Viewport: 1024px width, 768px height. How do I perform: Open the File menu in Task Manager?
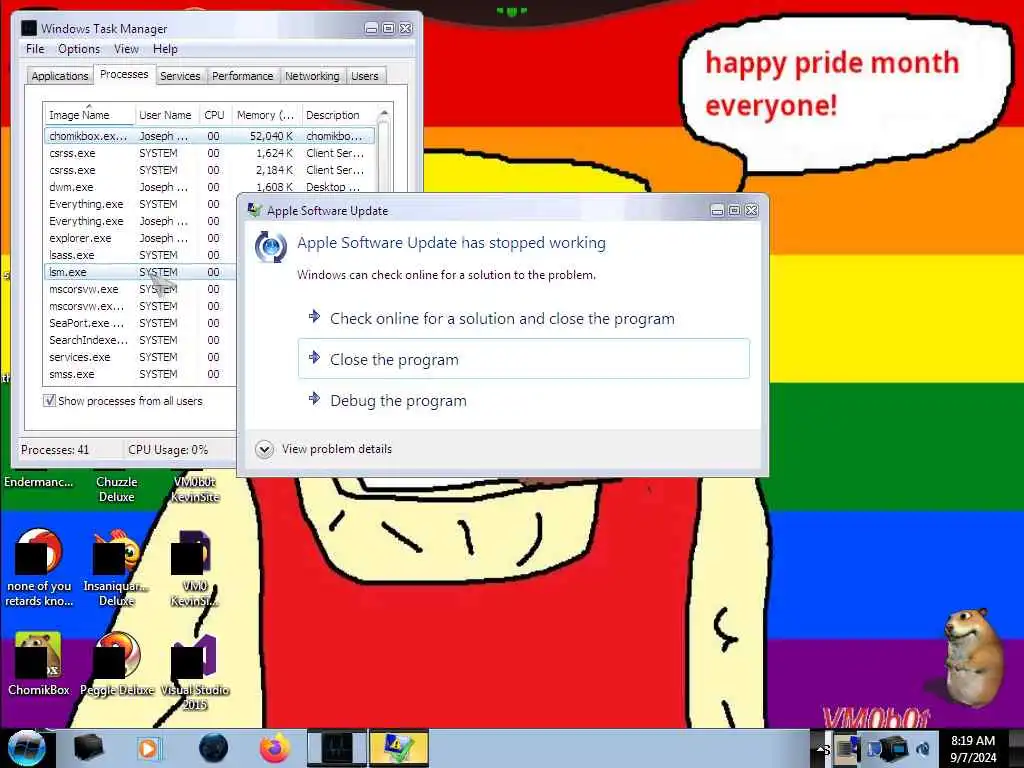[35, 49]
